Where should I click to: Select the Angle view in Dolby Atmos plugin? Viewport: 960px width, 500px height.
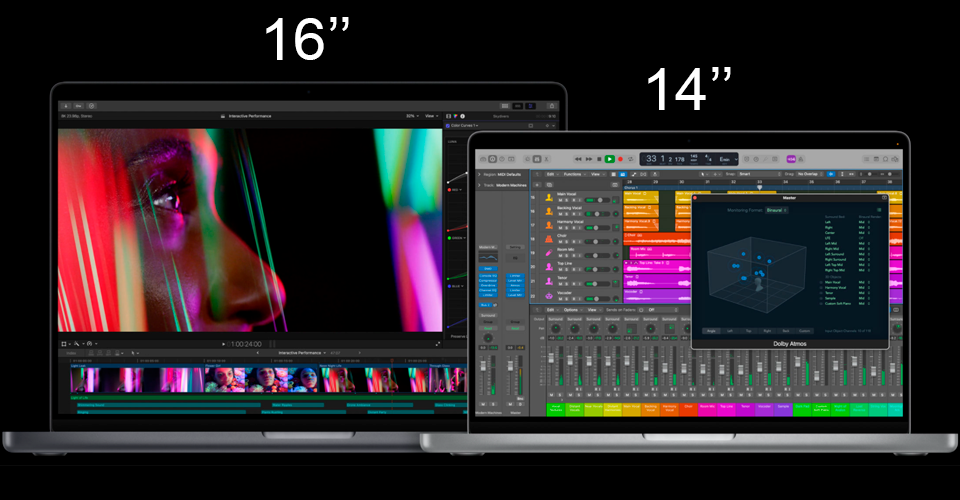pyautogui.click(x=711, y=330)
